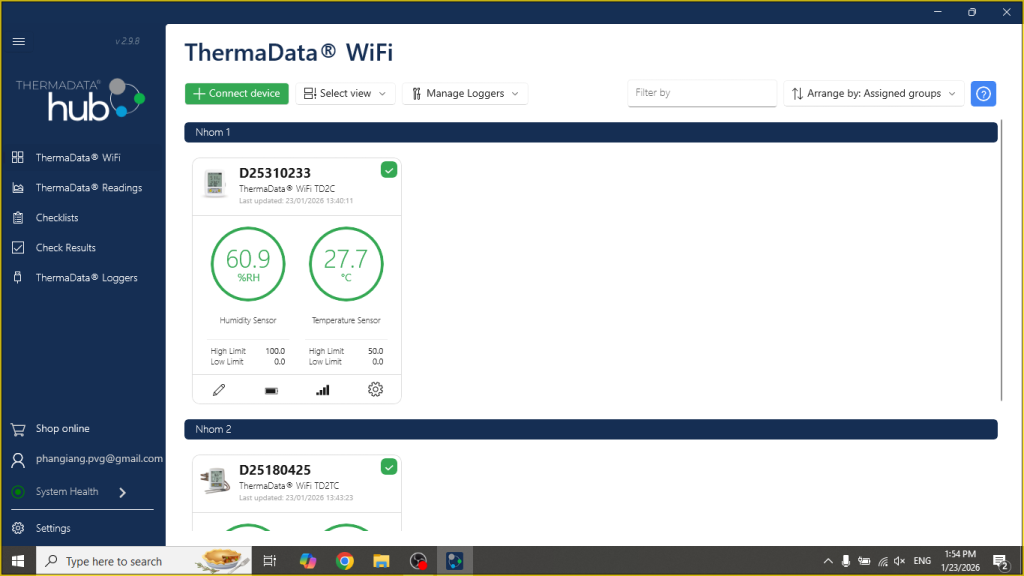
Task: Focus the Filter by input field
Action: (702, 93)
